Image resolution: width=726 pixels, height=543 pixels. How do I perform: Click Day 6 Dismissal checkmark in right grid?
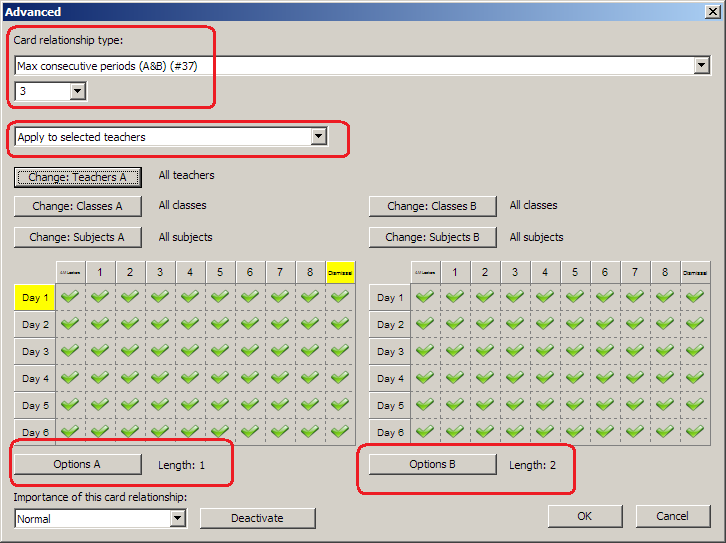[x=695, y=431]
